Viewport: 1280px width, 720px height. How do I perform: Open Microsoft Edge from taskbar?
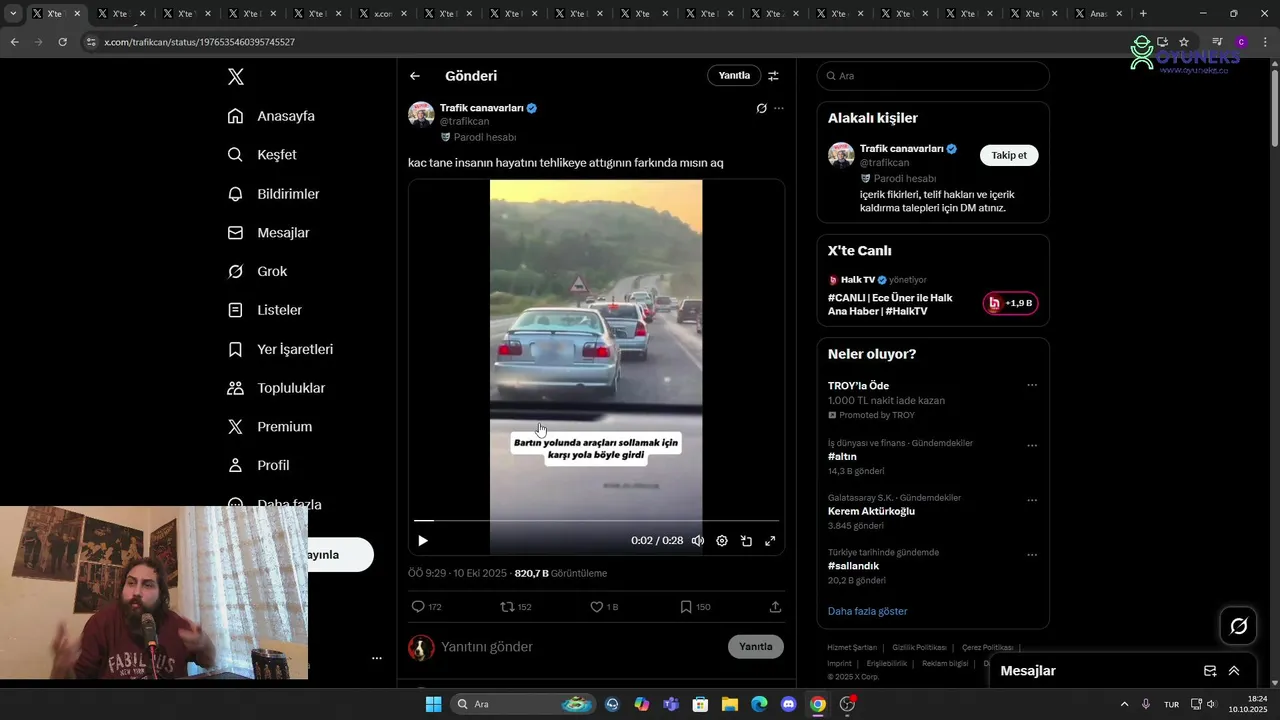pyautogui.click(x=759, y=704)
